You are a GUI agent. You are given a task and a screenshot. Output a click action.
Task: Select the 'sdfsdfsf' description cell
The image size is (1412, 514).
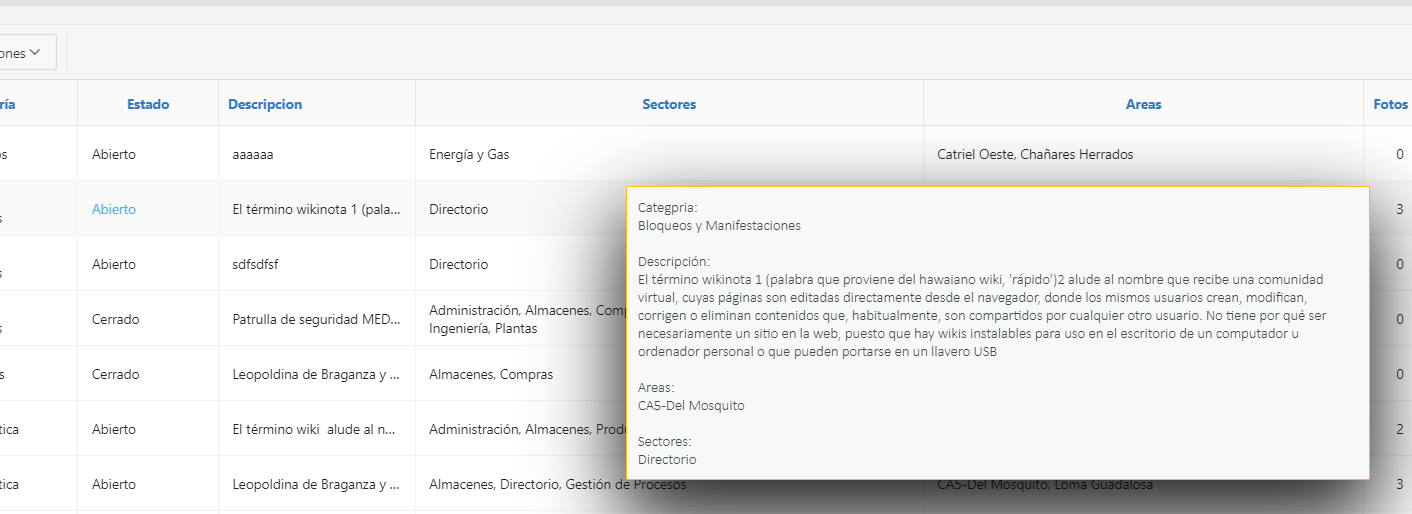[260, 264]
